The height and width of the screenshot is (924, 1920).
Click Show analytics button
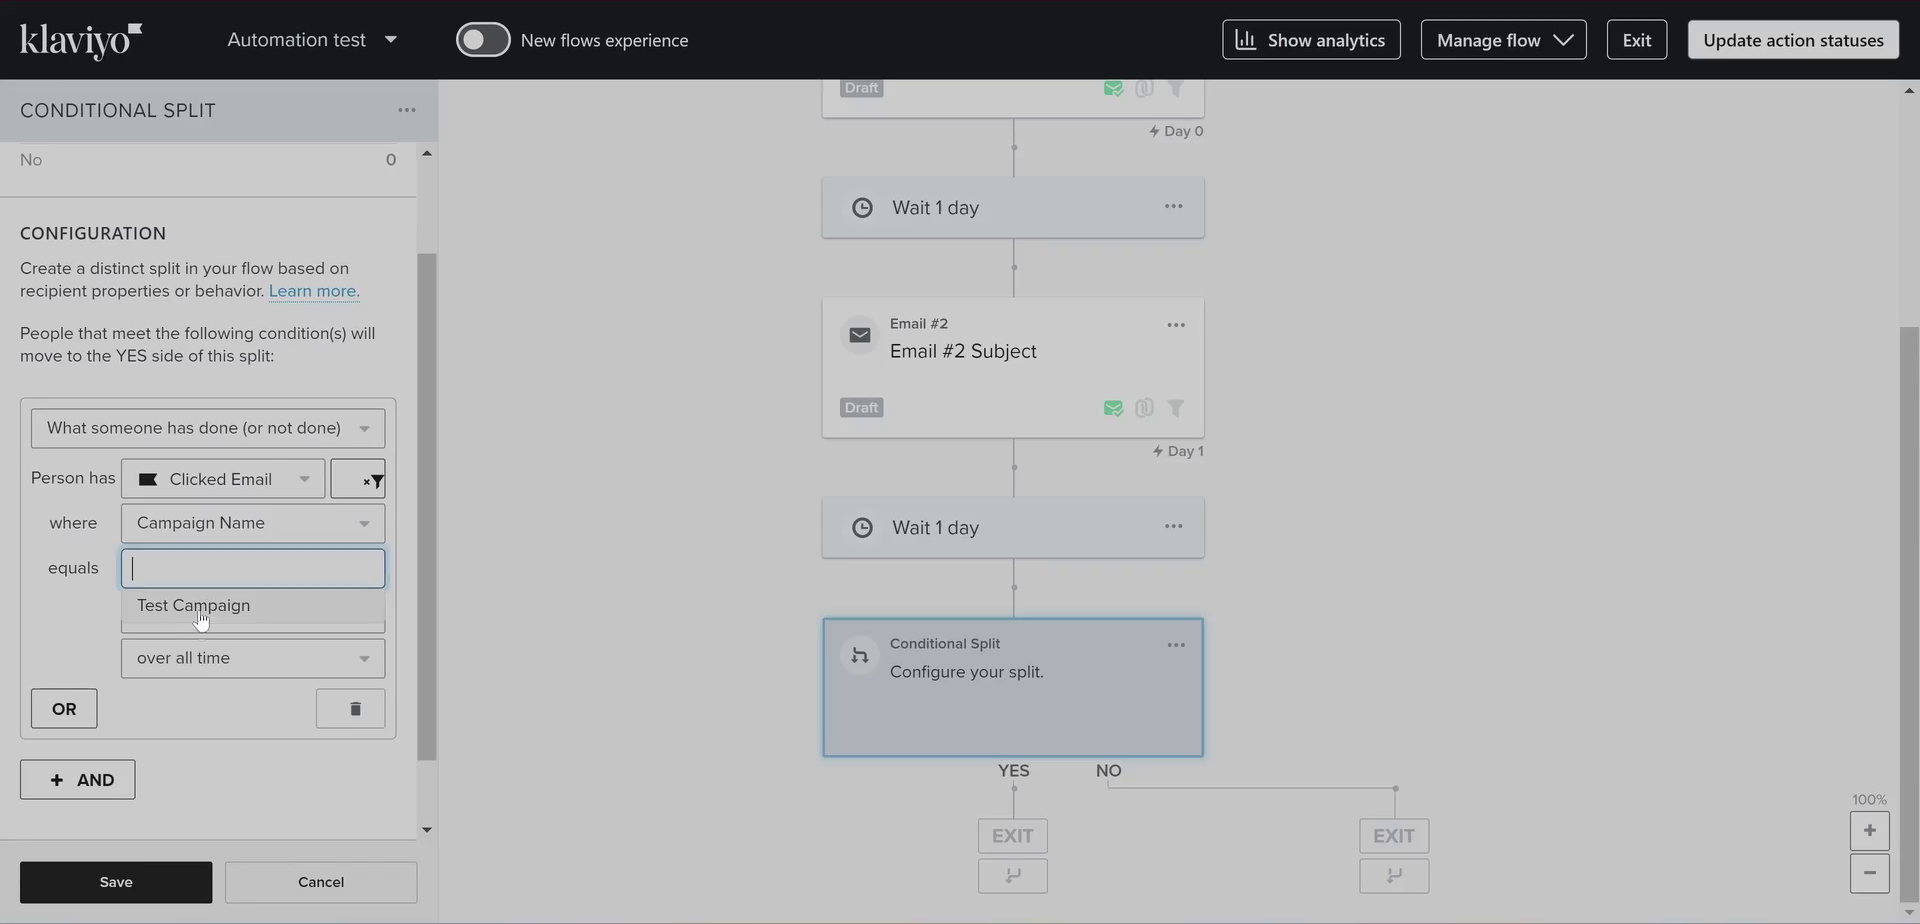(1311, 40)
